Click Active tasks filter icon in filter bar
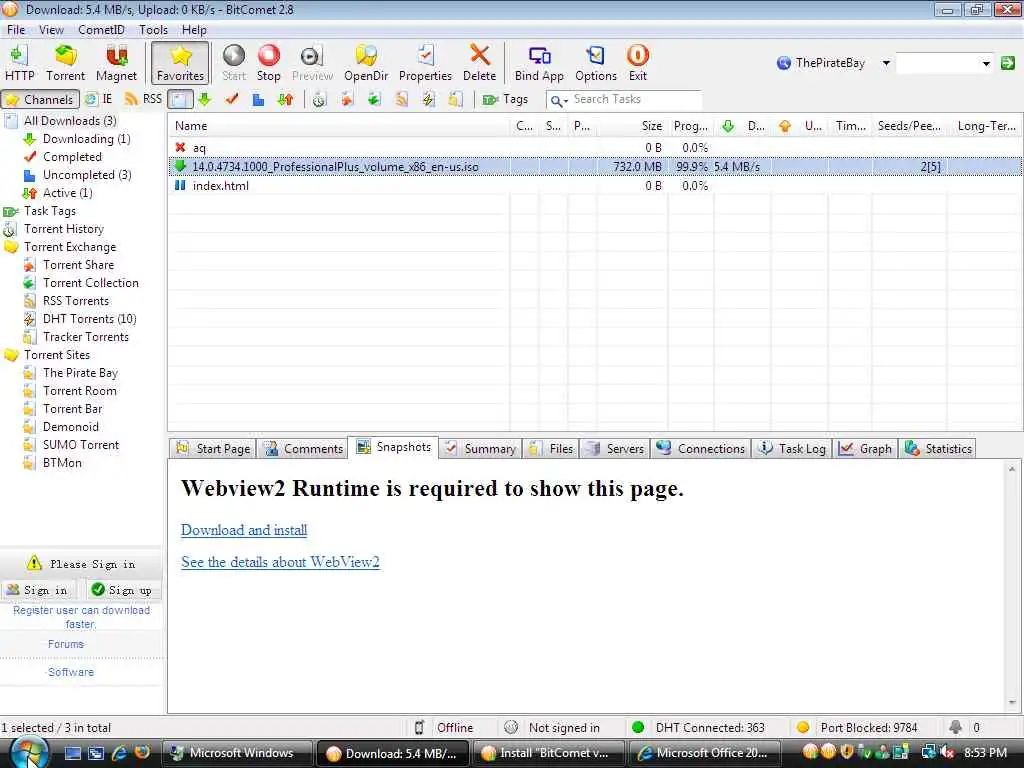The image size is (1024, 768). 285,99
